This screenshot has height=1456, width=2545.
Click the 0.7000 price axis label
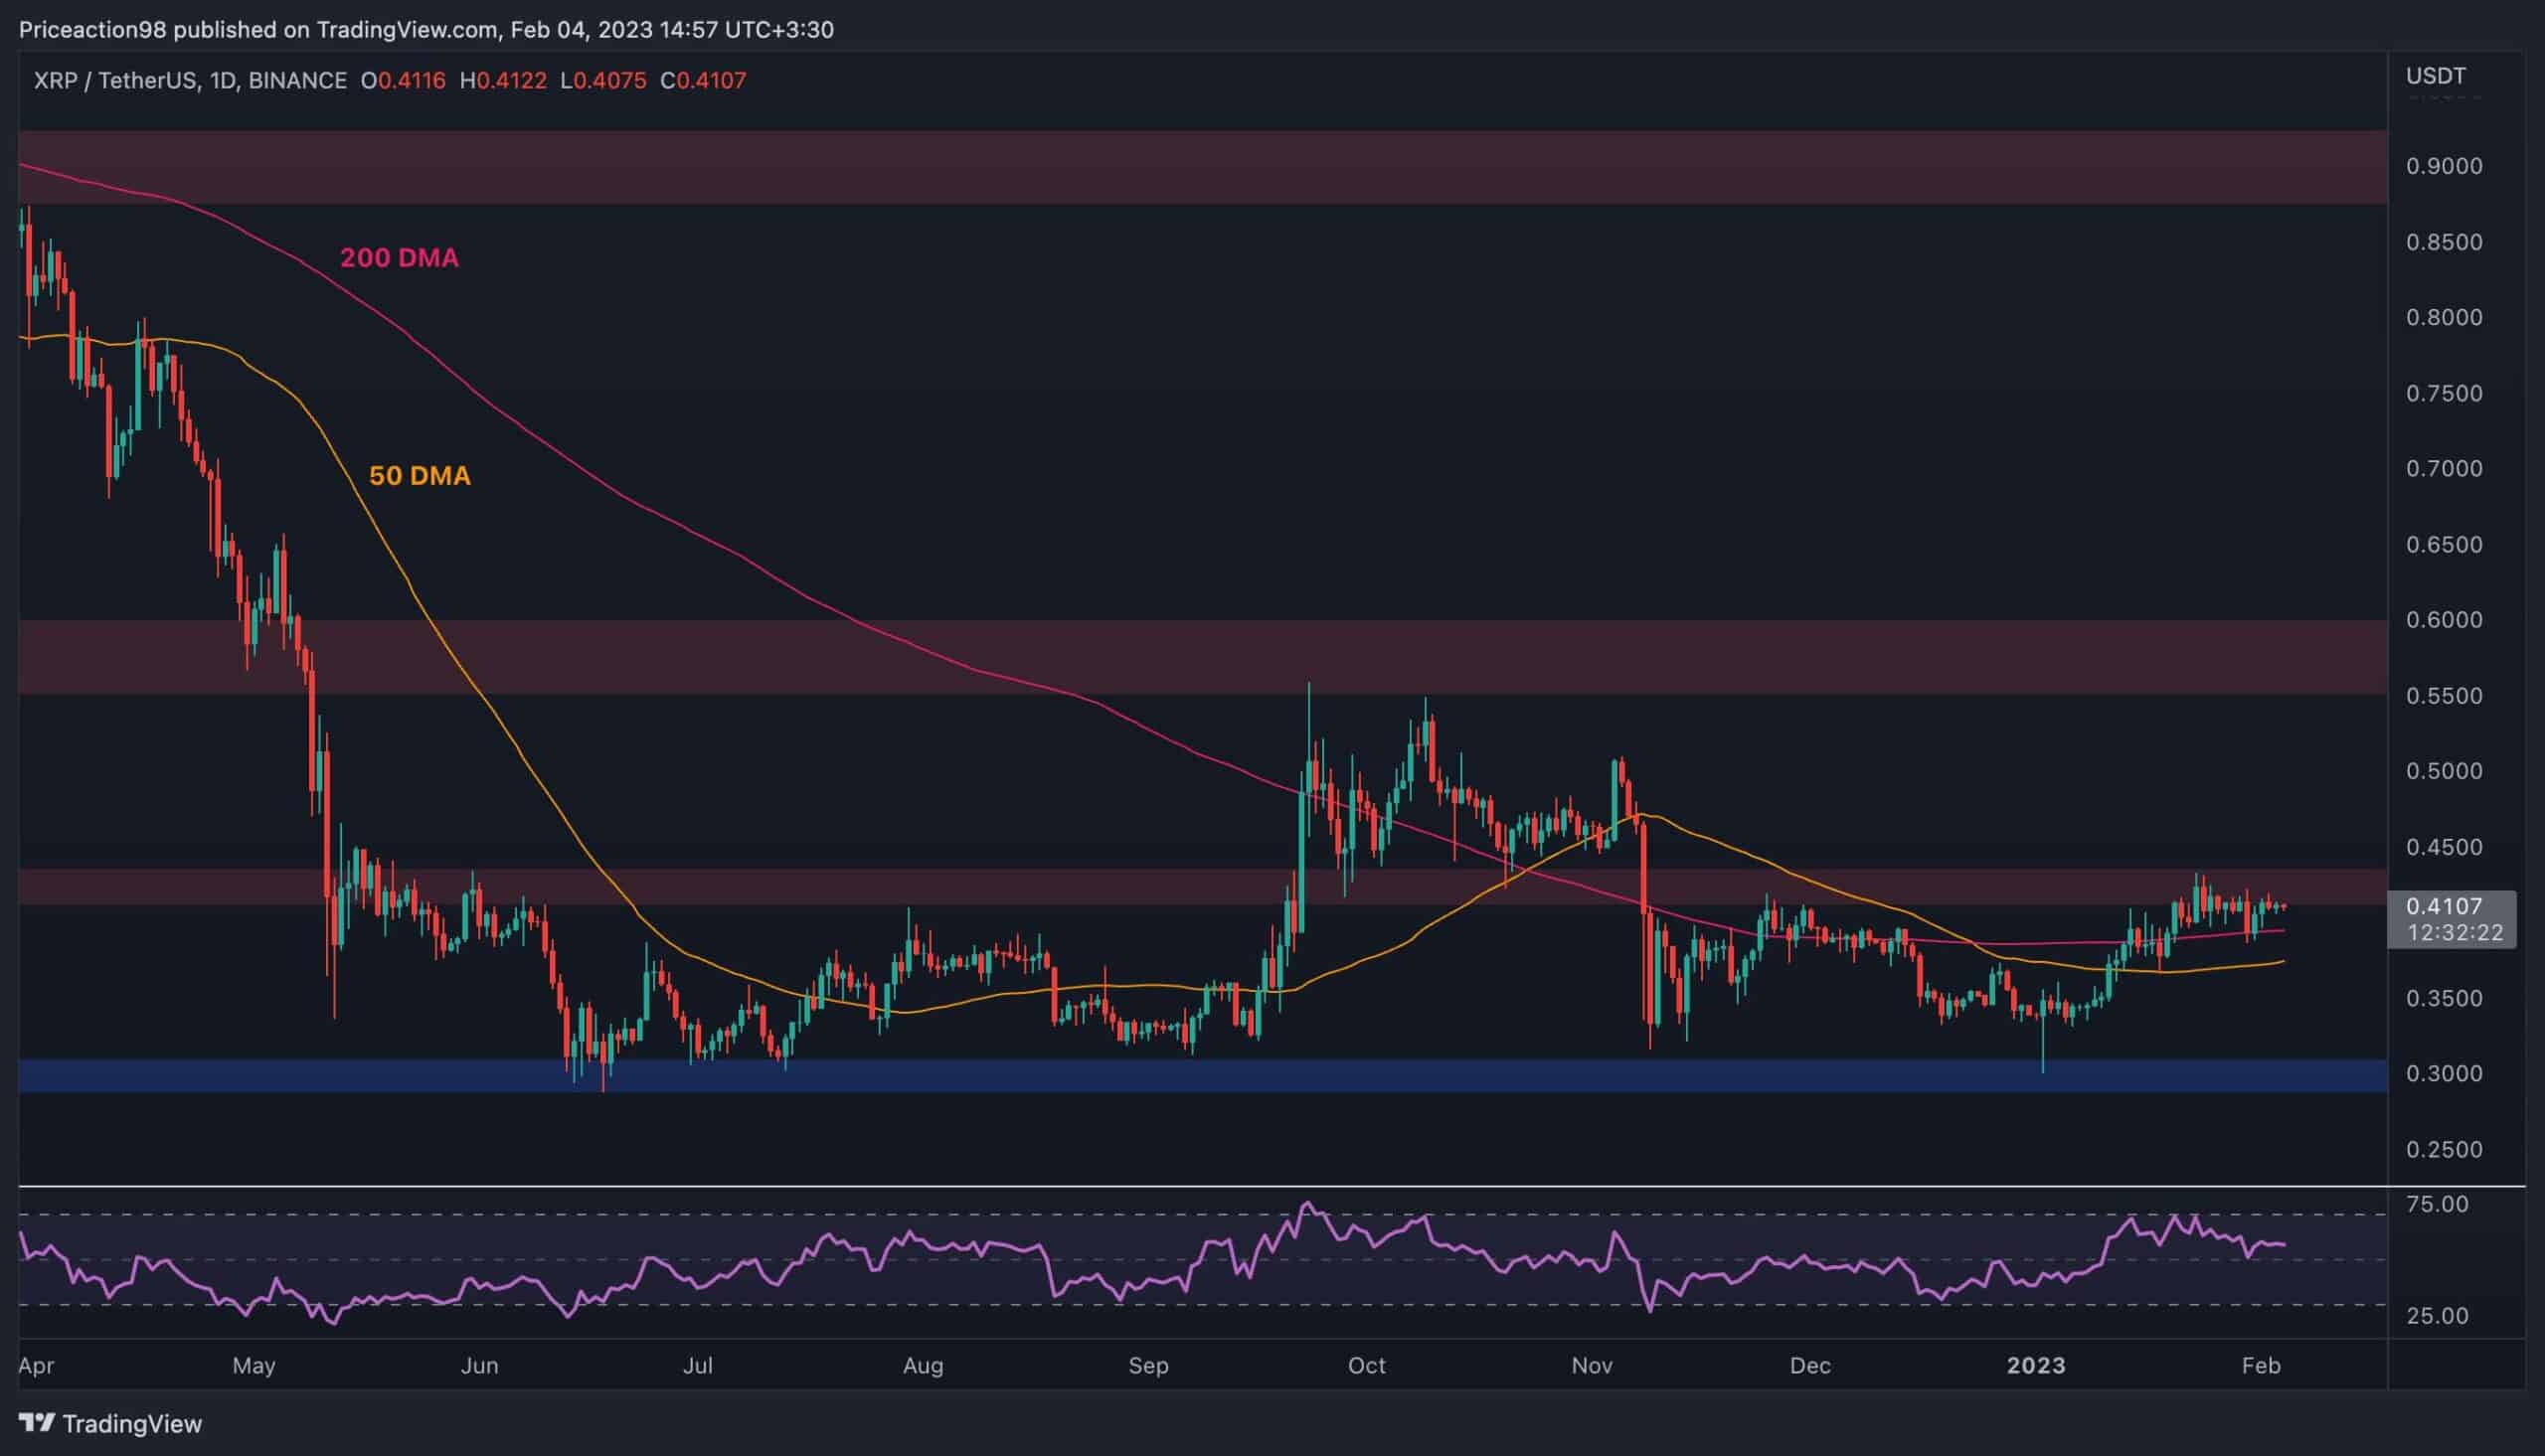(2444, 468)
